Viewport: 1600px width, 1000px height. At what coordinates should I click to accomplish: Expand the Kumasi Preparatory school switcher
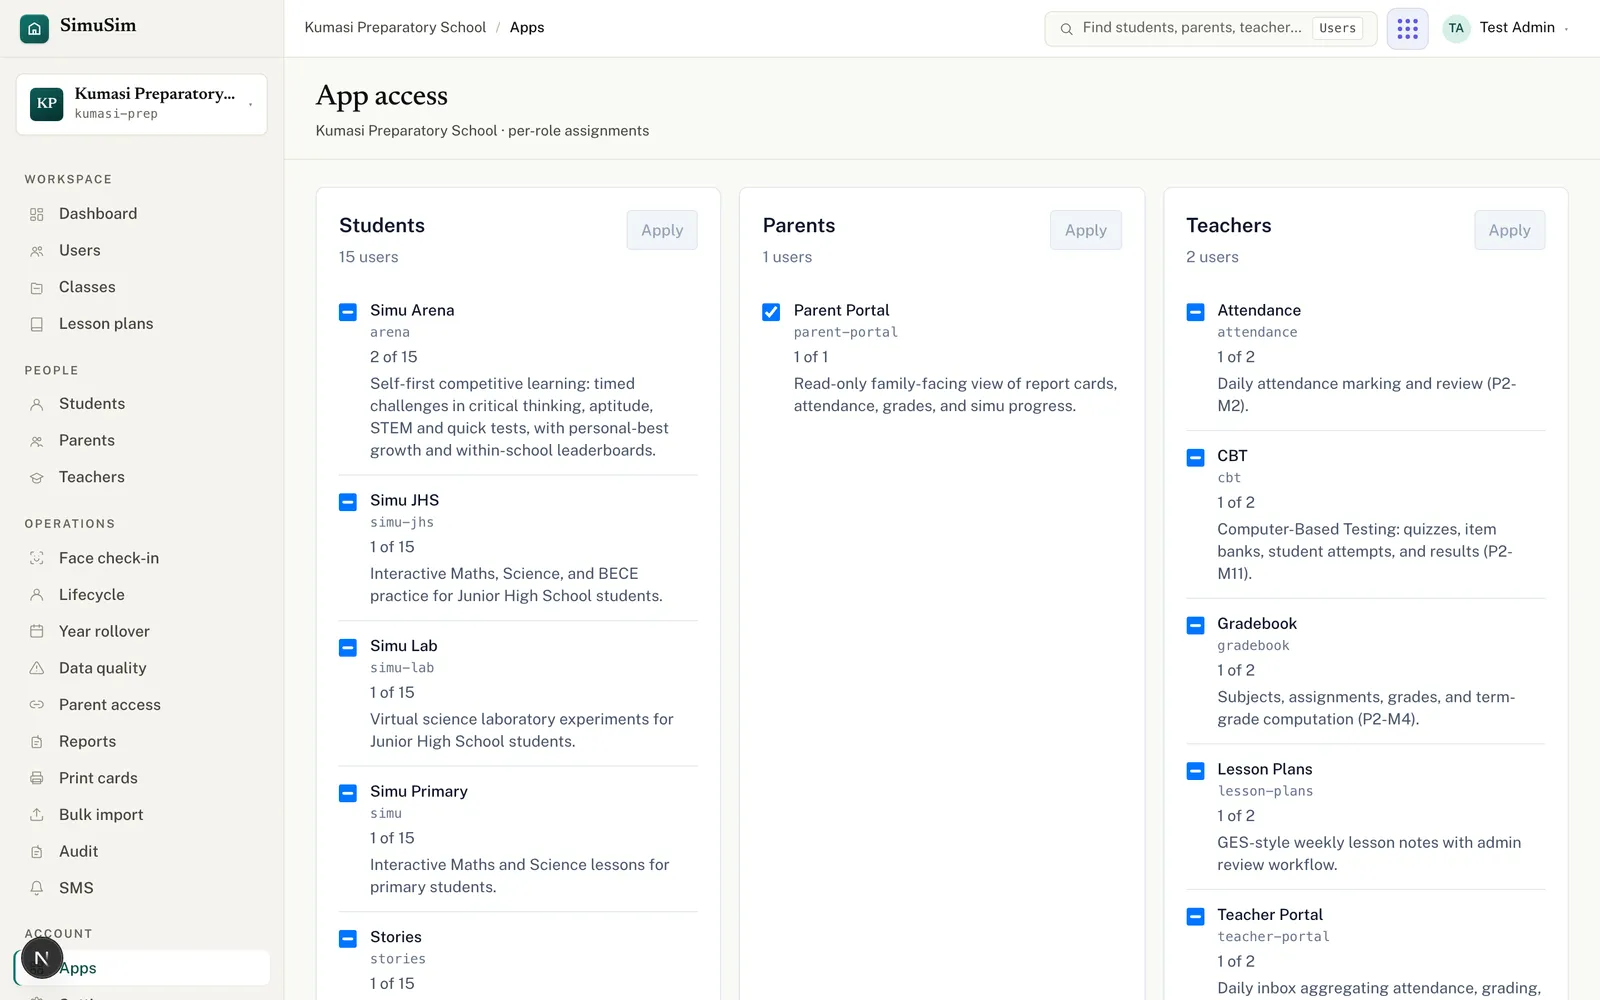[x=141, y=104]
